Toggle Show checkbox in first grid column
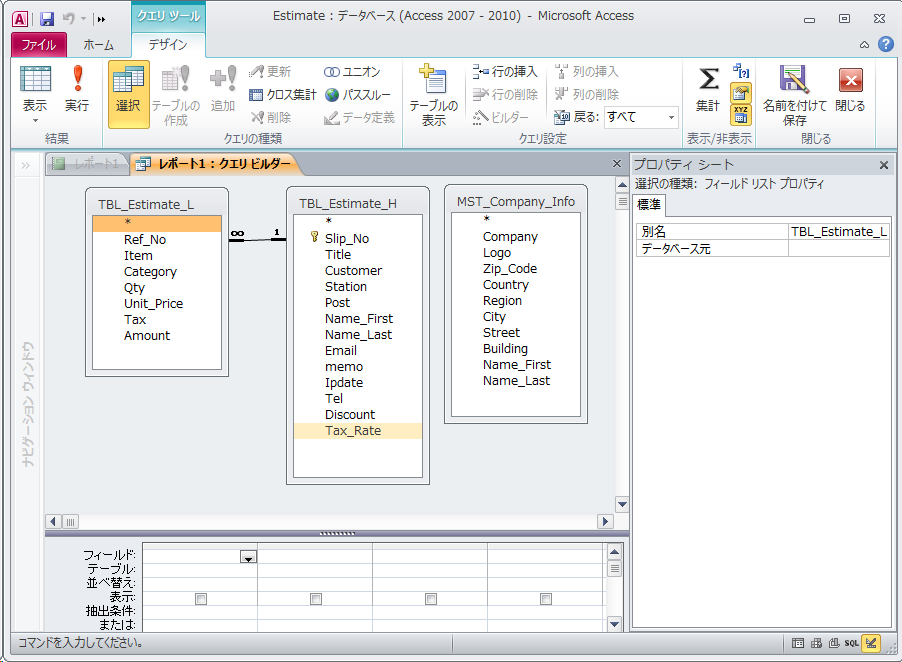Image resolution: width=902 pixels, height=662 pixels. coord(201,599)
